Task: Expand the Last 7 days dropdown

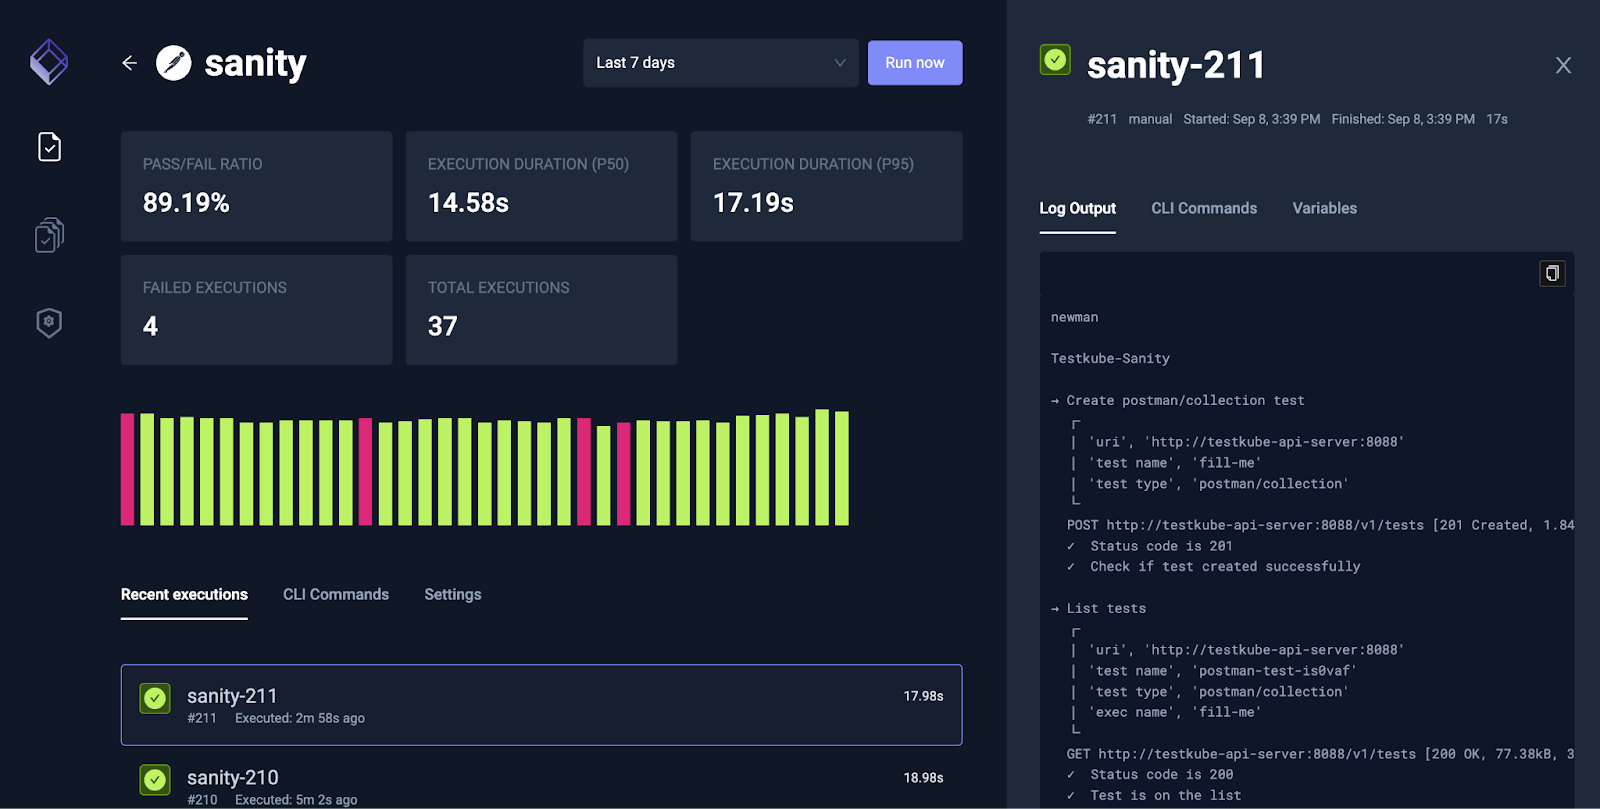Action: [720, 63]
